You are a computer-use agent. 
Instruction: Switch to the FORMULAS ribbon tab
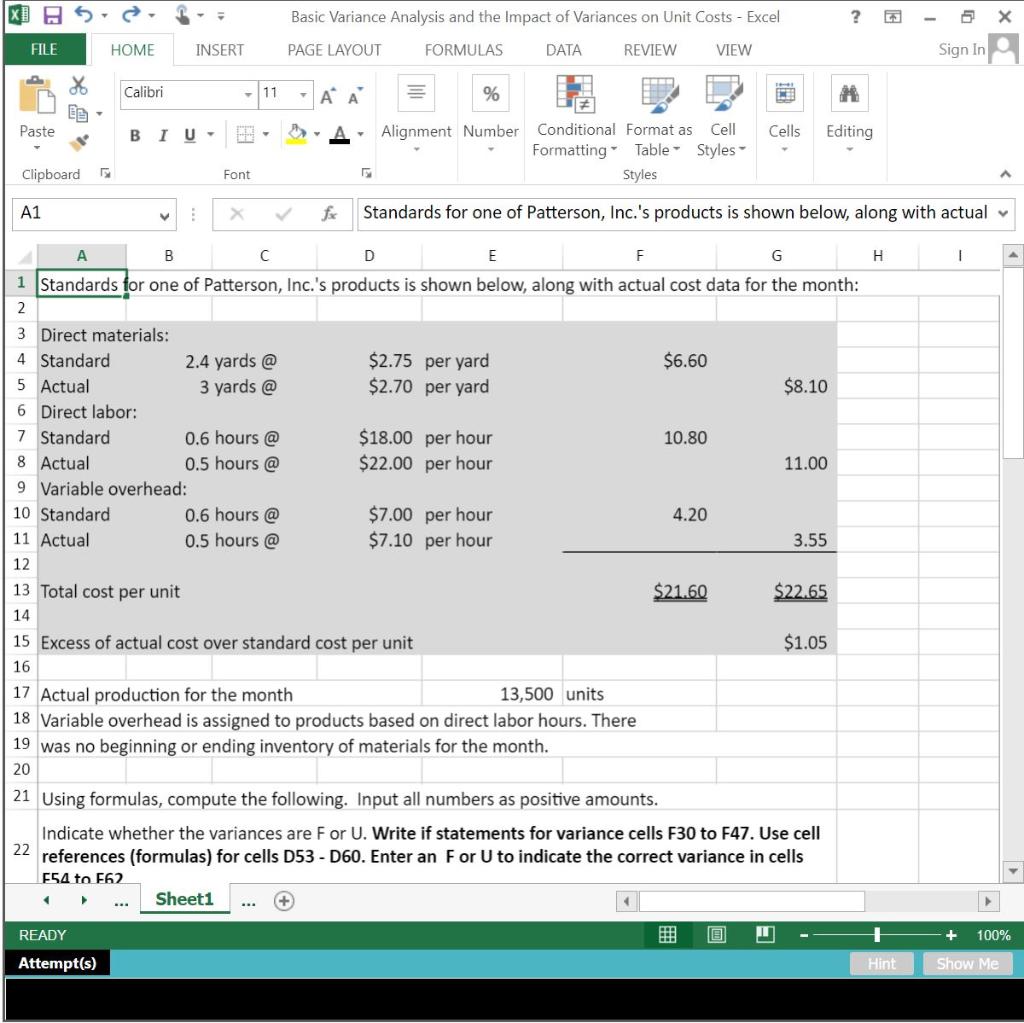(463, 49)
